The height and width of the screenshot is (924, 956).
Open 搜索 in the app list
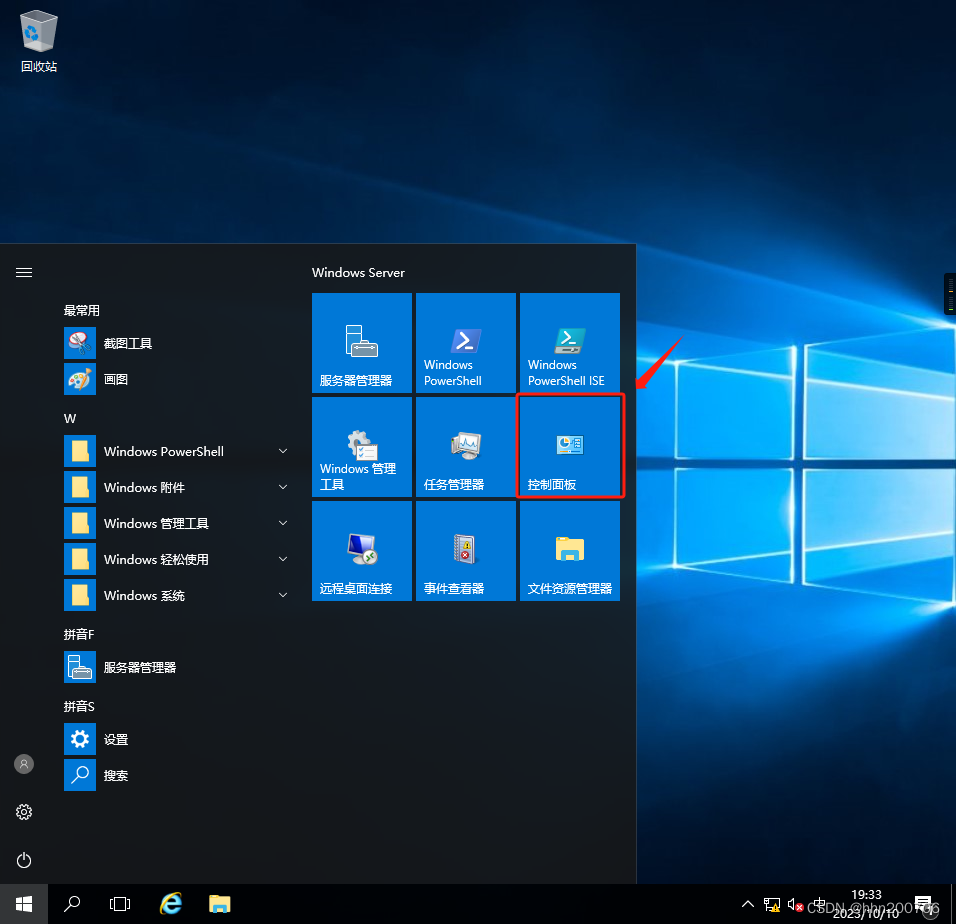[177, 775]
